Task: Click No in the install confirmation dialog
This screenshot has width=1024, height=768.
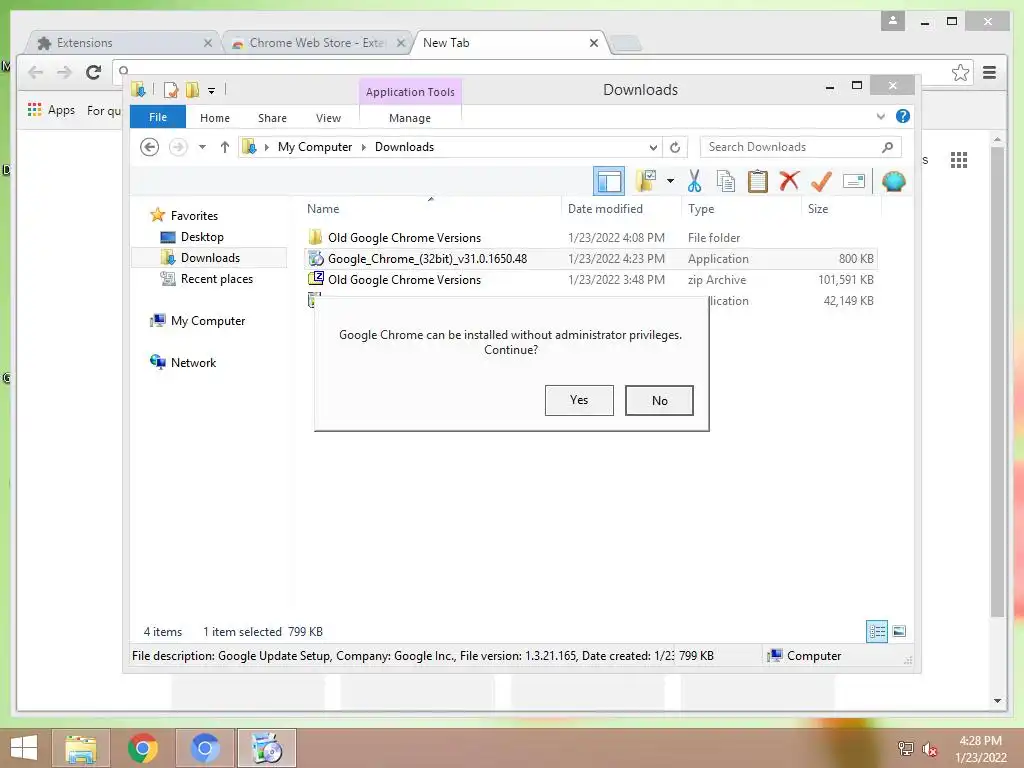Action: pyautogui.click(x=659, y=400)
